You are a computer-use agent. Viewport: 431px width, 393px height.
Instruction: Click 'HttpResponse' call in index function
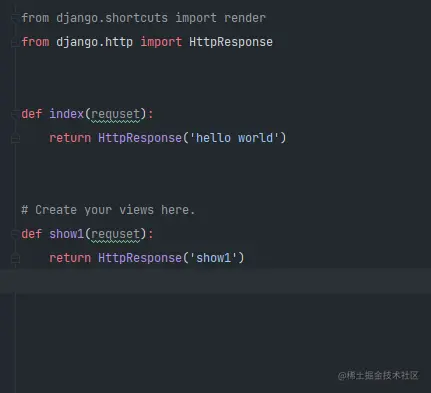click(140, 138)
